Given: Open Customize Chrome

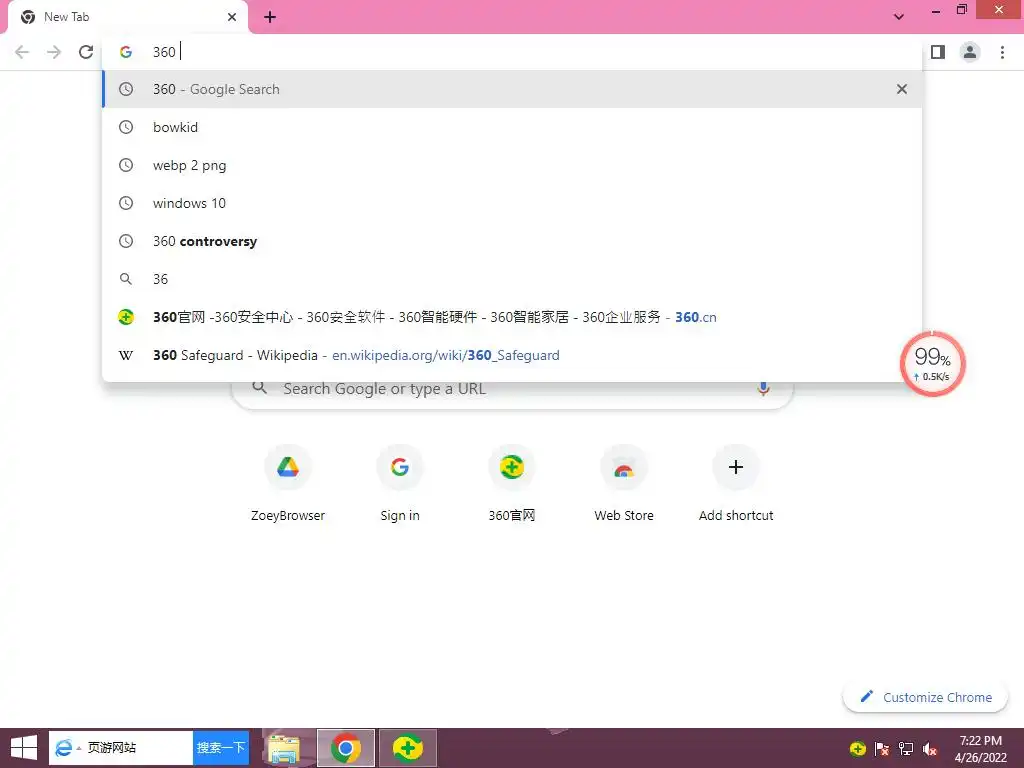Looking at the screenshot, I should (x=925, y=697).
